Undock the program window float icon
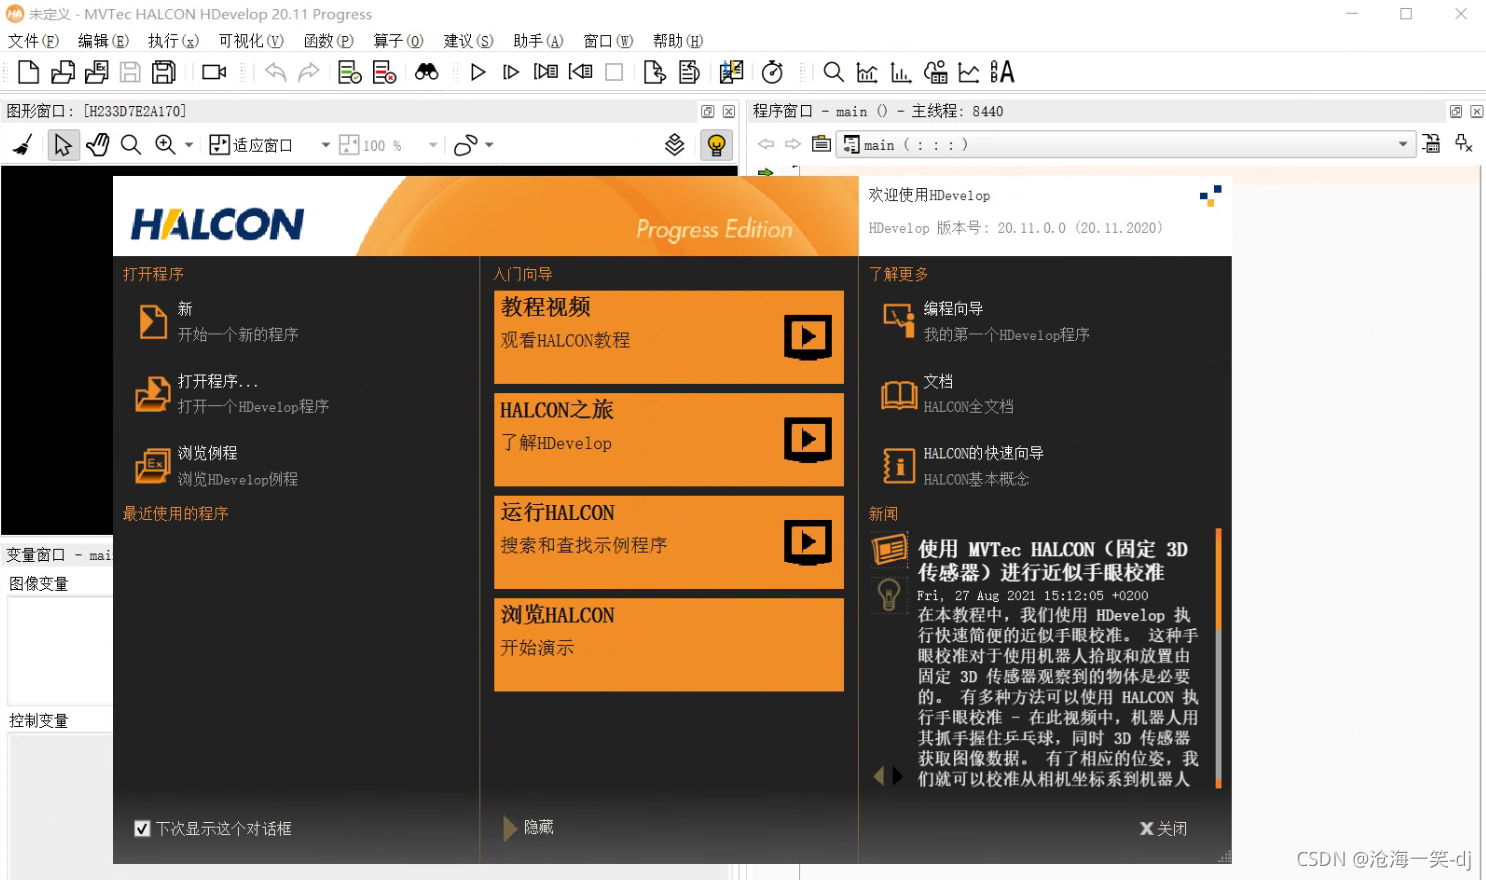Screen dimensions: 1486x880 [1456, 112]
